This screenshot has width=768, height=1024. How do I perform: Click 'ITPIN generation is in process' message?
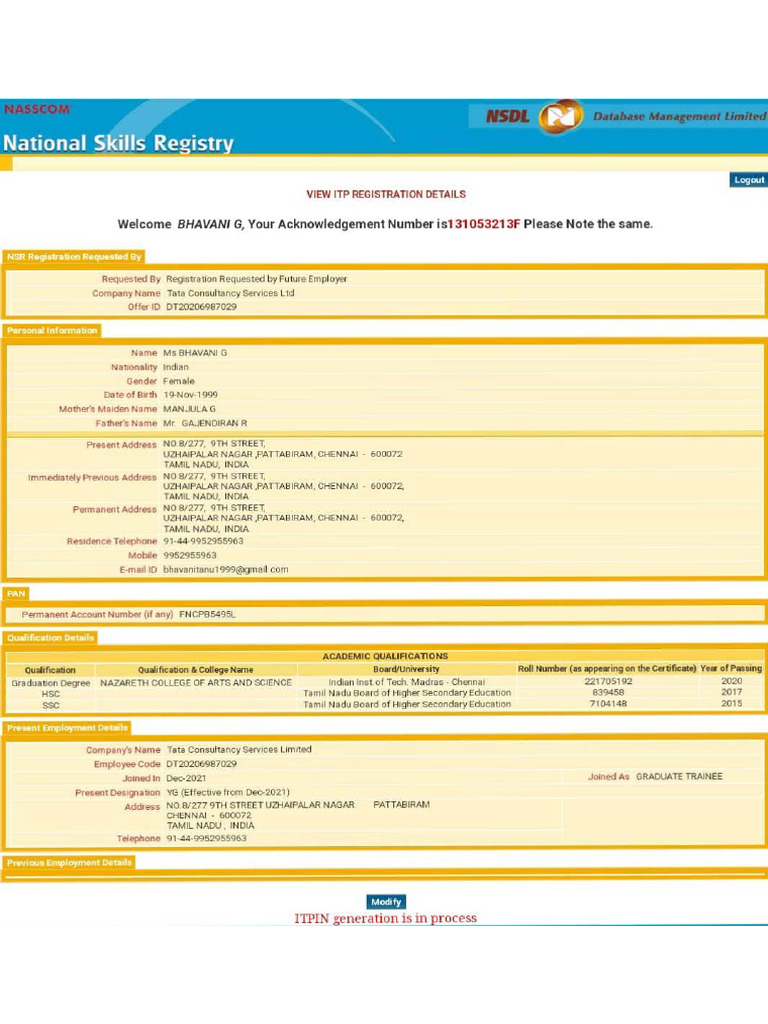point(385,918)
